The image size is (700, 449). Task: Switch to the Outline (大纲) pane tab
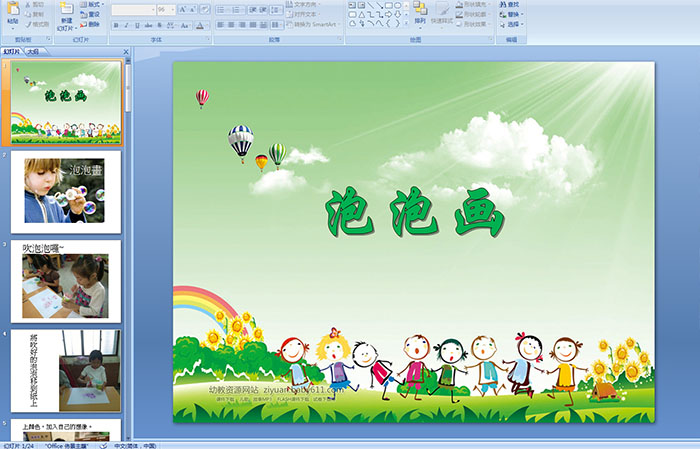point(33,52)
